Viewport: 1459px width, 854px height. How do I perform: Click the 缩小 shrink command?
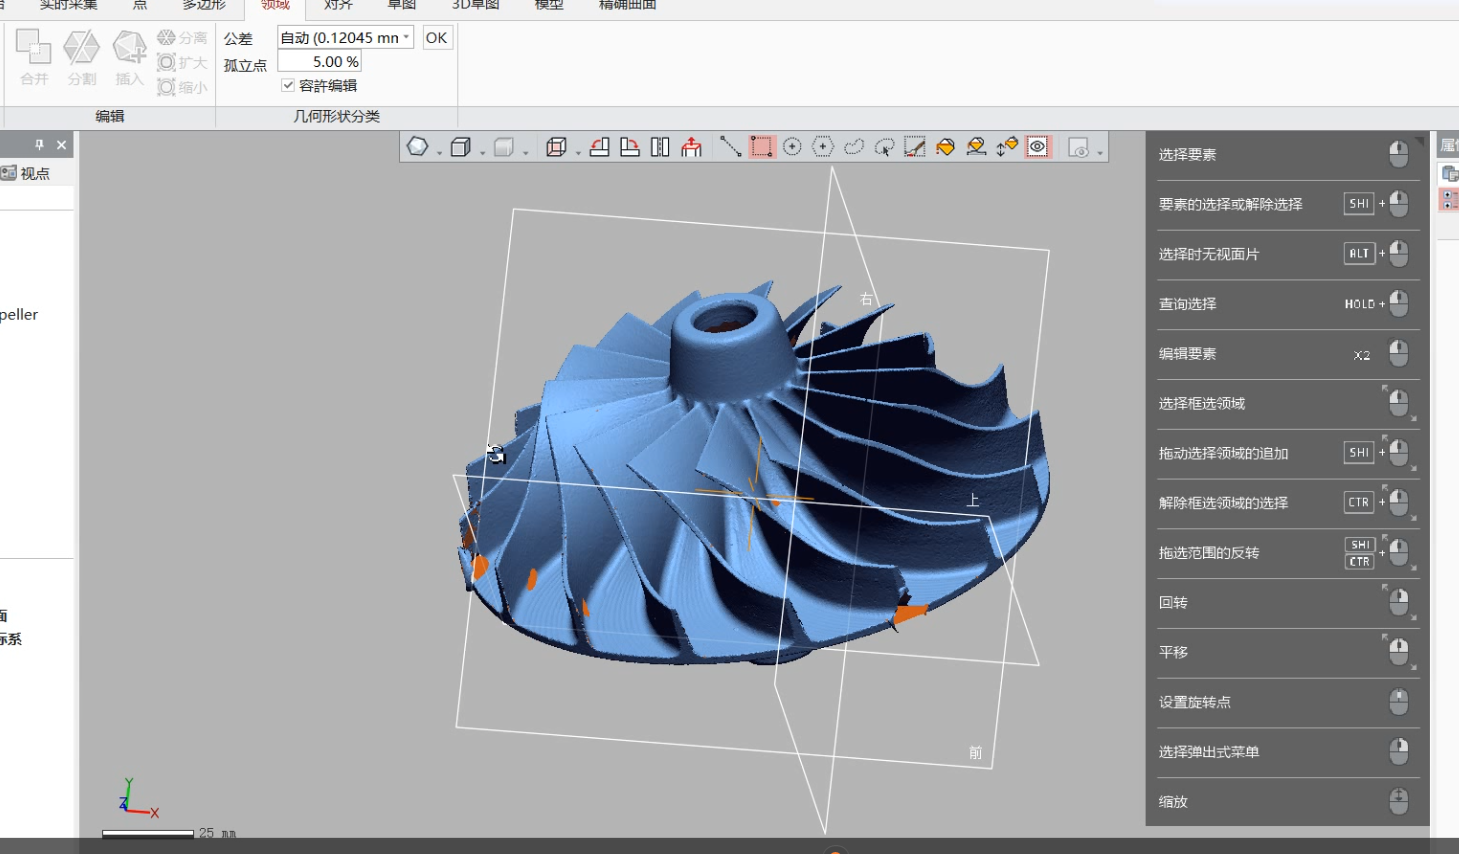pyautogui.click(x=182, y=88)
